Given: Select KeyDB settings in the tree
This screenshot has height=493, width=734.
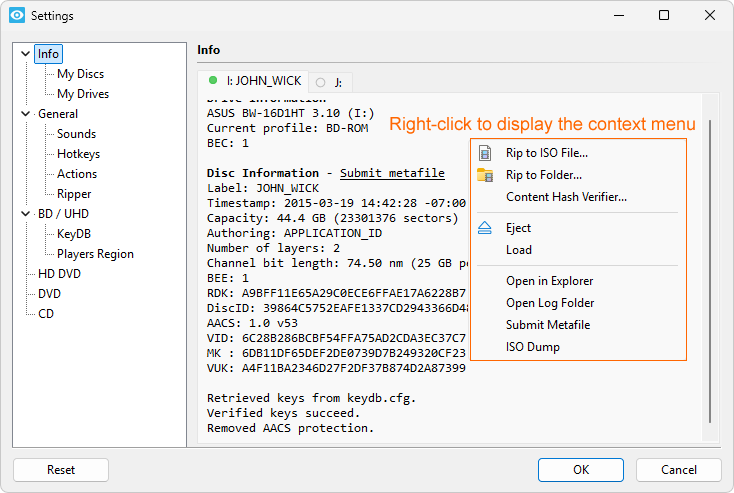Looking at the screenshot, I should pyautogui.click(x=74, y=234).
